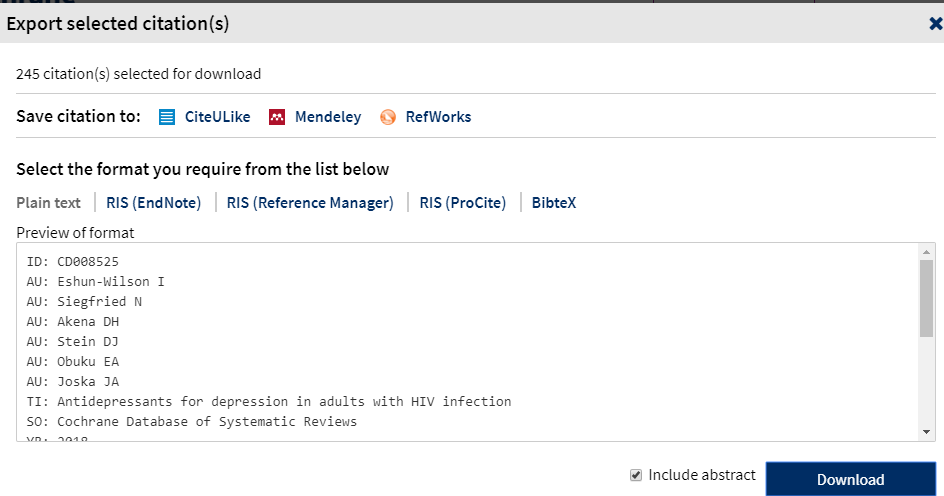Image resolution: width=944 pixels, height=496 pixels.
Task: Close the export citations dialog
Action: pyautogui.click(x=935, y=24)
